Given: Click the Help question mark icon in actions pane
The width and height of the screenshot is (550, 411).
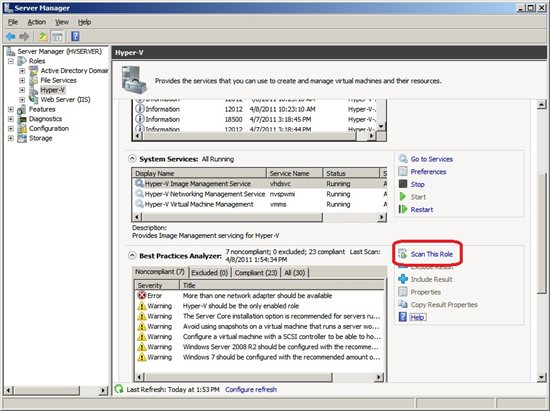Looking at the screenshot, I should point(403,317).
